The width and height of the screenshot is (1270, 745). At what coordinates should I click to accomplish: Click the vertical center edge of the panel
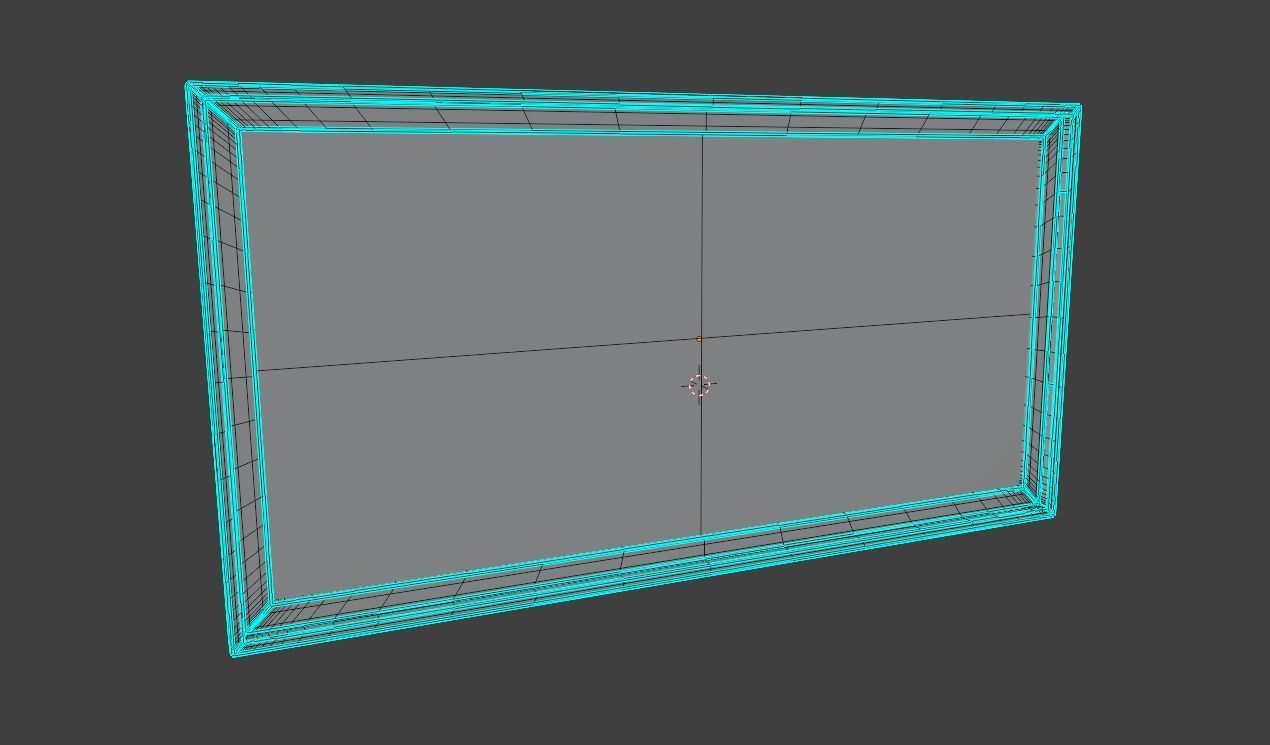(701, 335)
